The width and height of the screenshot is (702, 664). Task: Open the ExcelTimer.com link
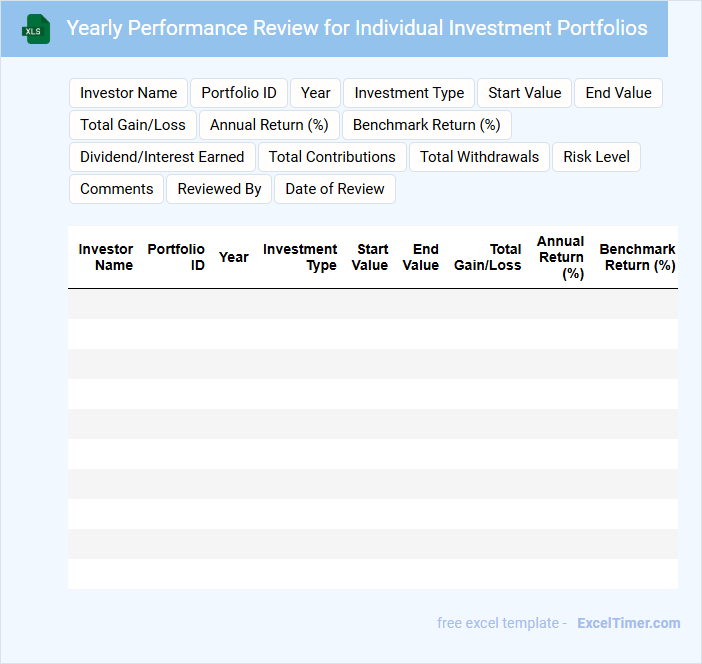[628, 623]
